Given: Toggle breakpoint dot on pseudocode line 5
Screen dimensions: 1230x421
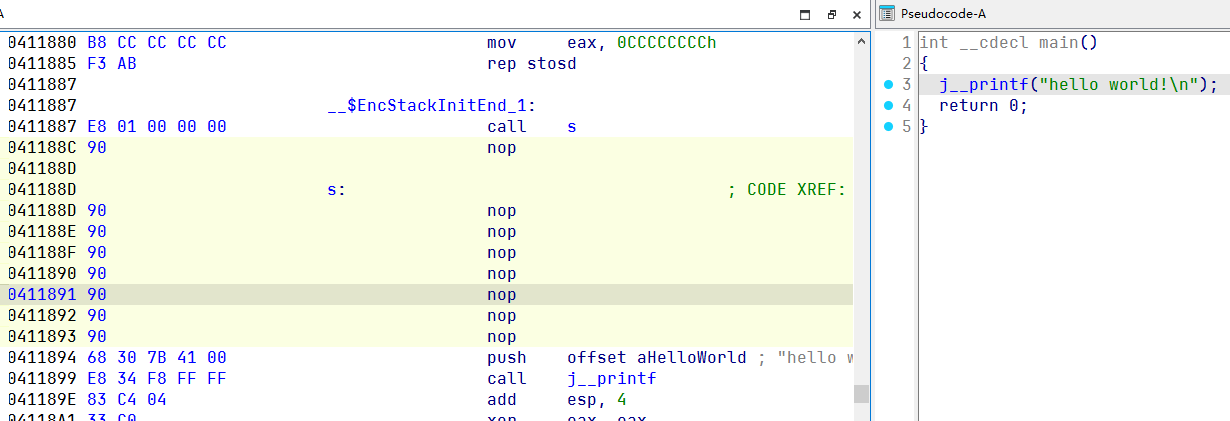Looking at the screenshot, I should click(887, 127).
